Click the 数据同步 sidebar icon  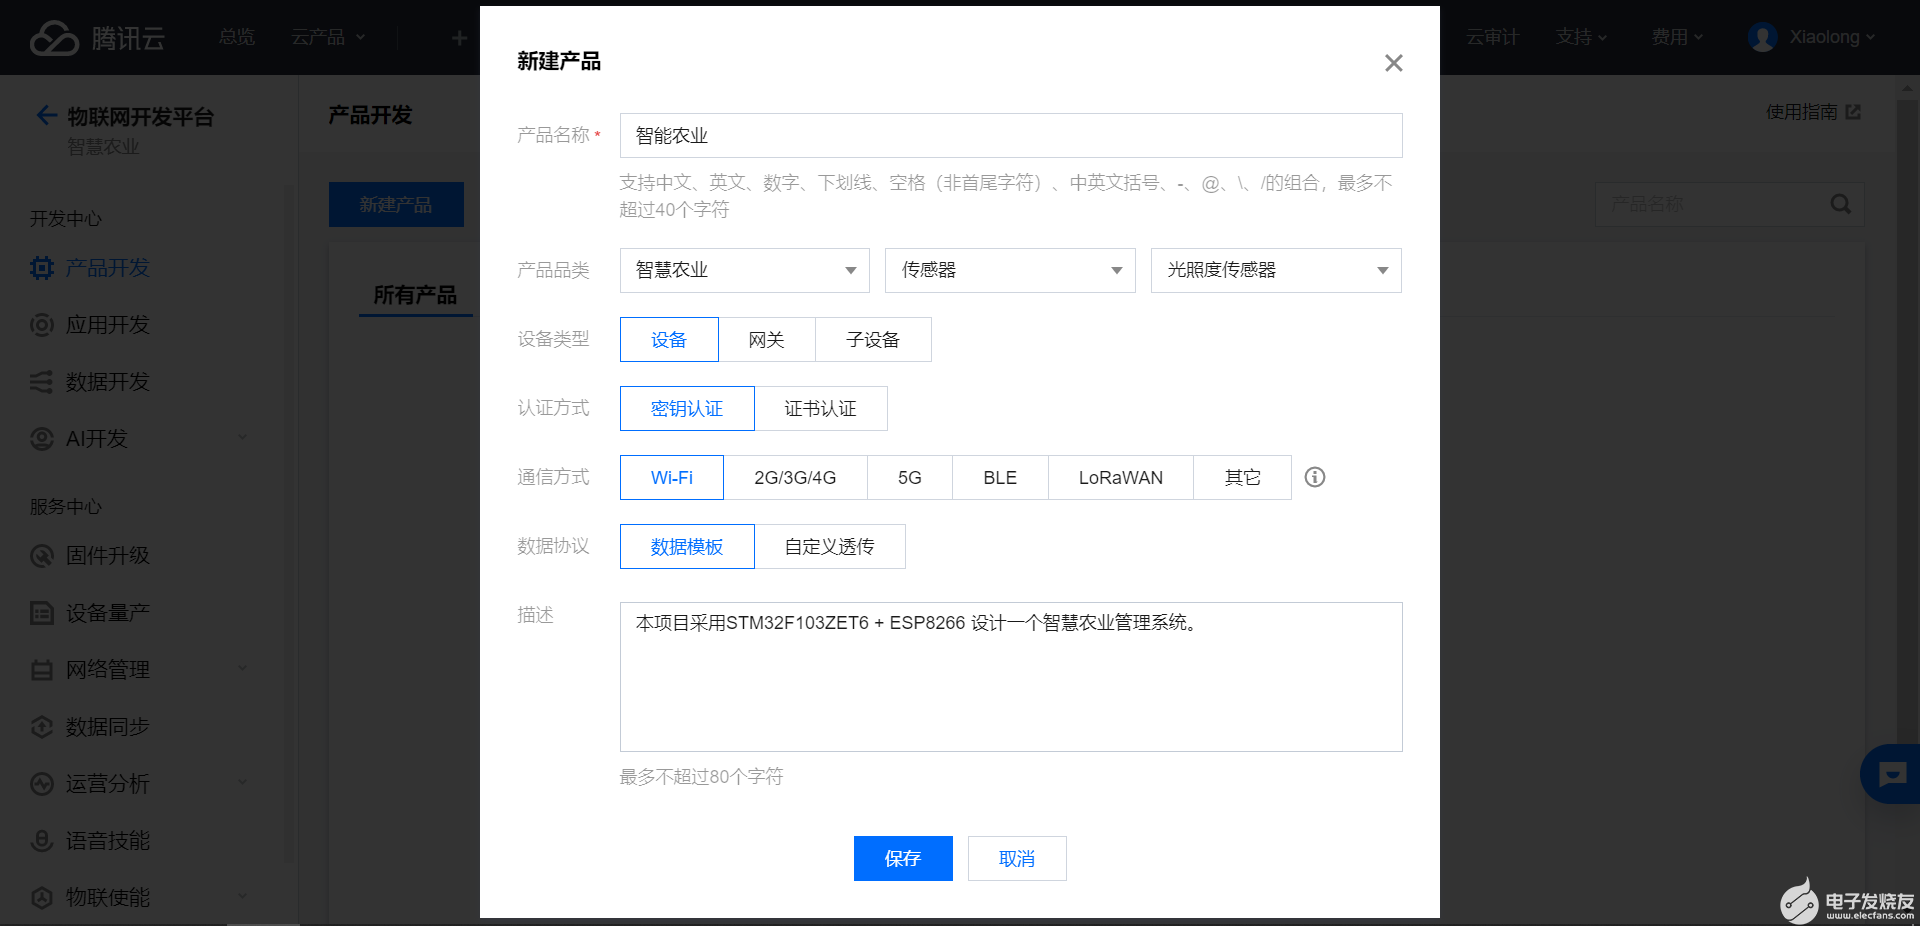42,727
